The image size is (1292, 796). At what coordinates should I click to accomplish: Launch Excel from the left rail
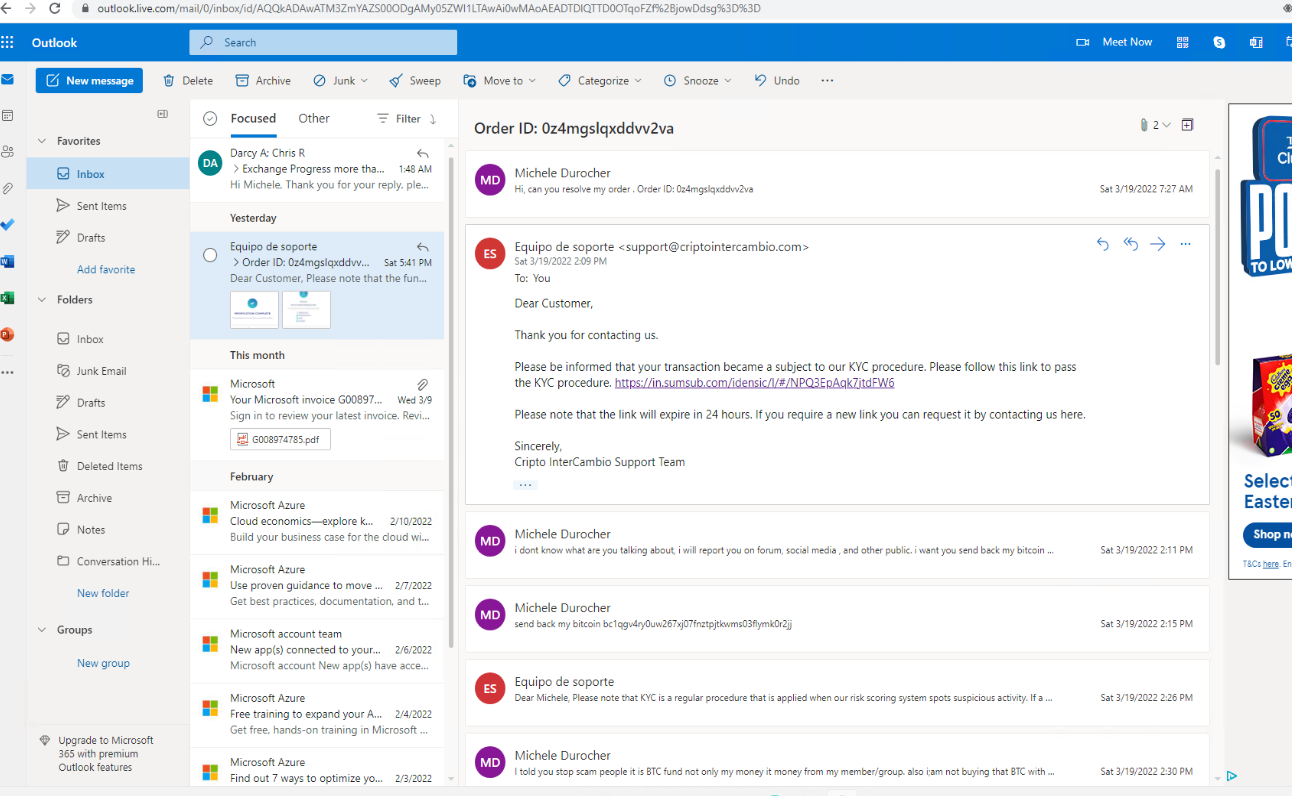7,298
